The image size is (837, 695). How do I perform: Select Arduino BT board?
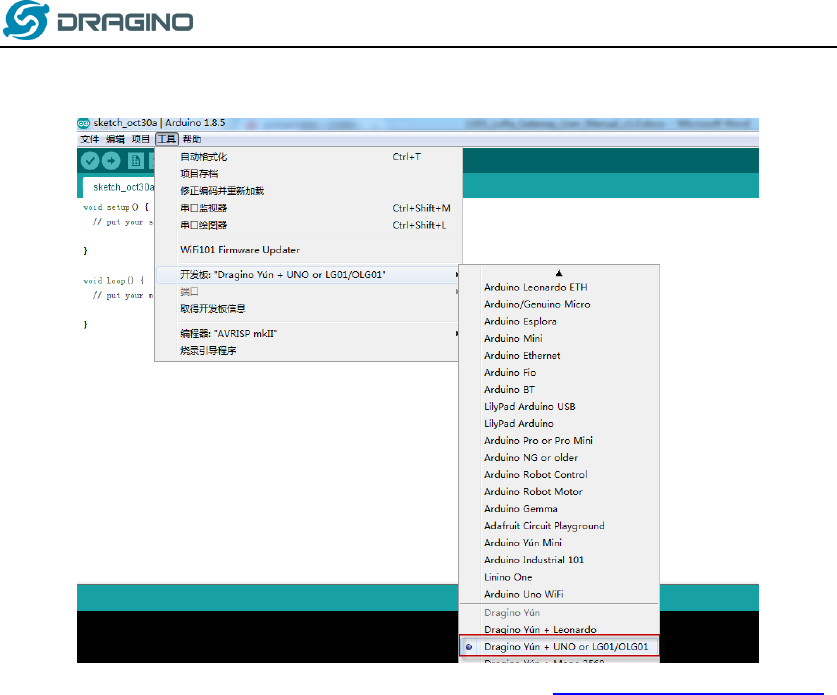pos(559,390)
